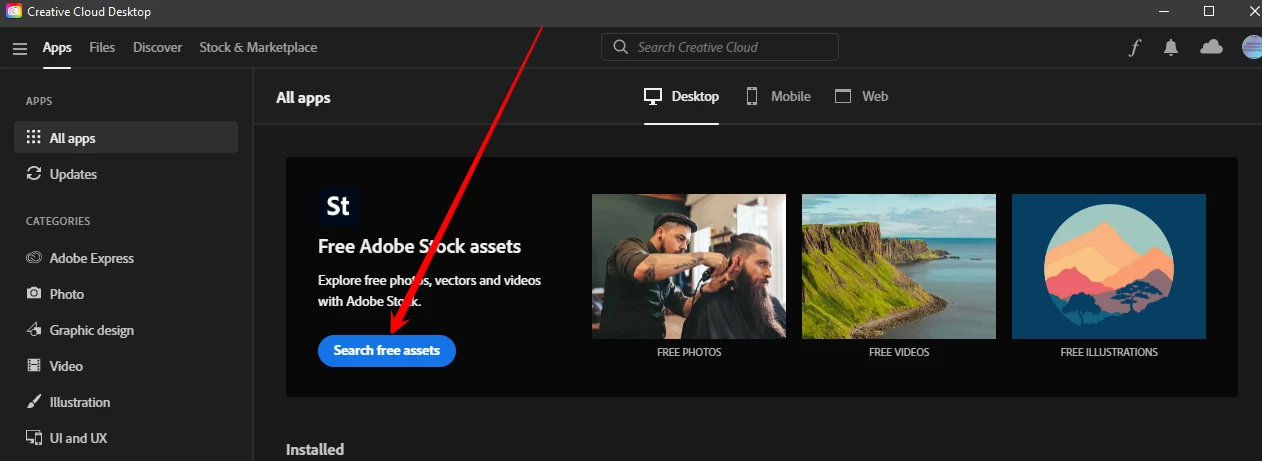
Task: Click the Creative Cloud logo in title bar
Action: (x=14, y=11)
